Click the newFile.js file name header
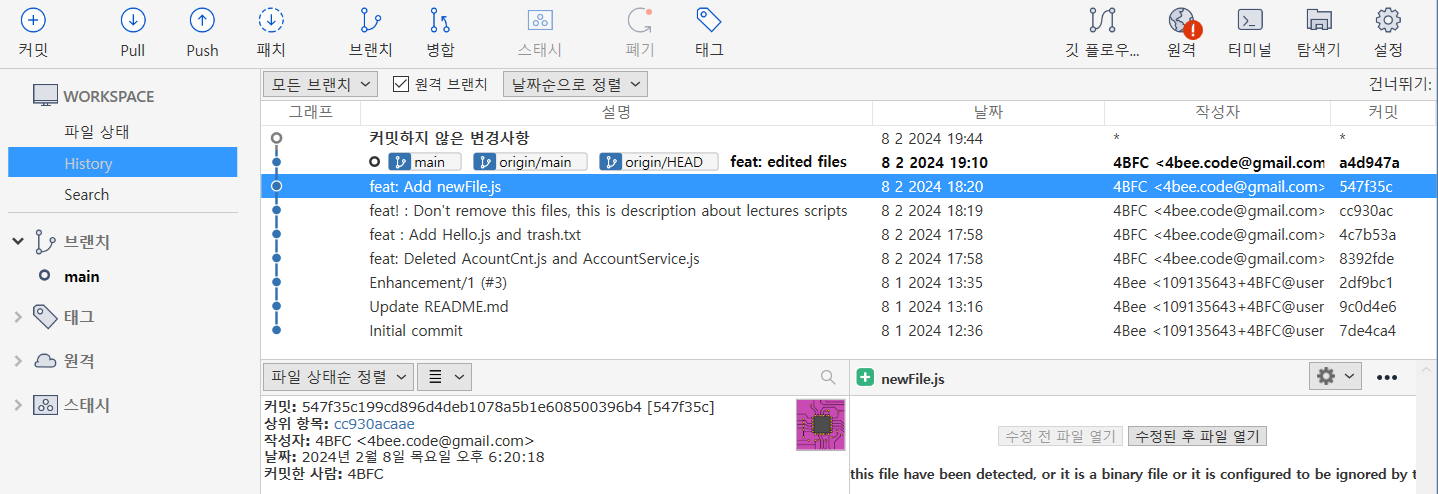Viewport: 1438px width, 494px height. click(913, 378)
